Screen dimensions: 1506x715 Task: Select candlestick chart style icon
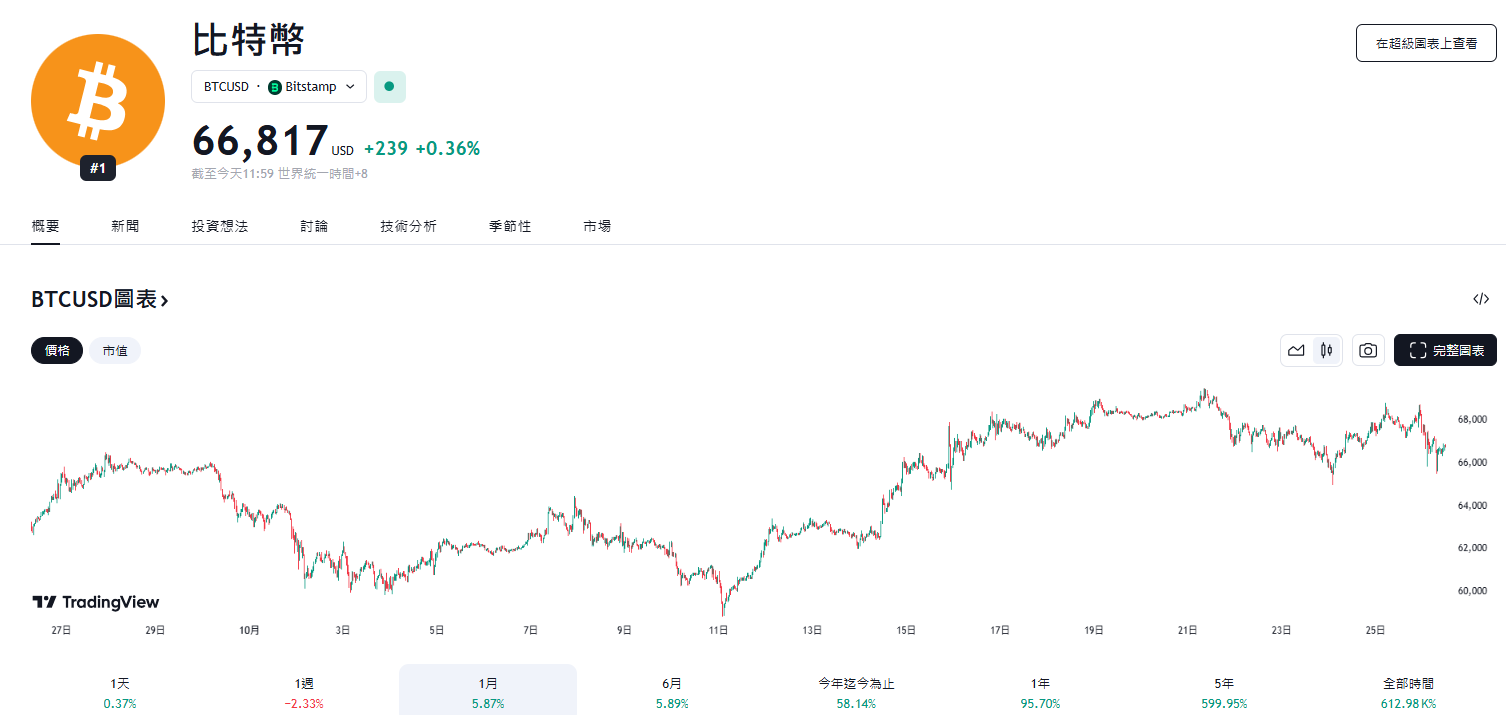[x=1327, y=350]
